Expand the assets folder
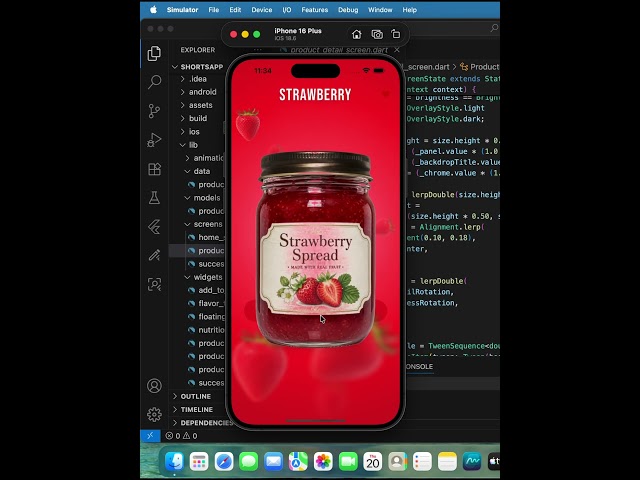Viewport: 640px width, 480px height. 198,105
